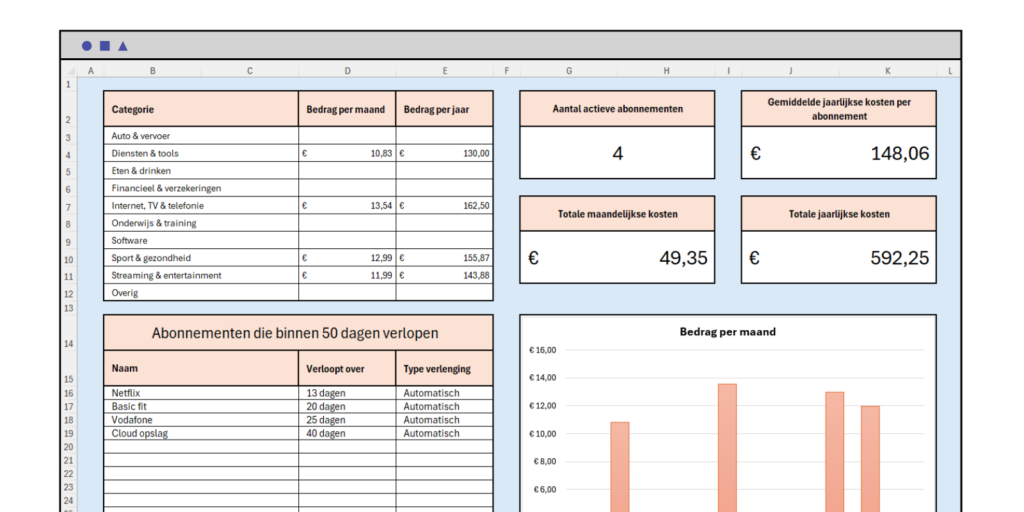
Task: Click the blue square icon in title bar
Action: [x=105, y=46]
